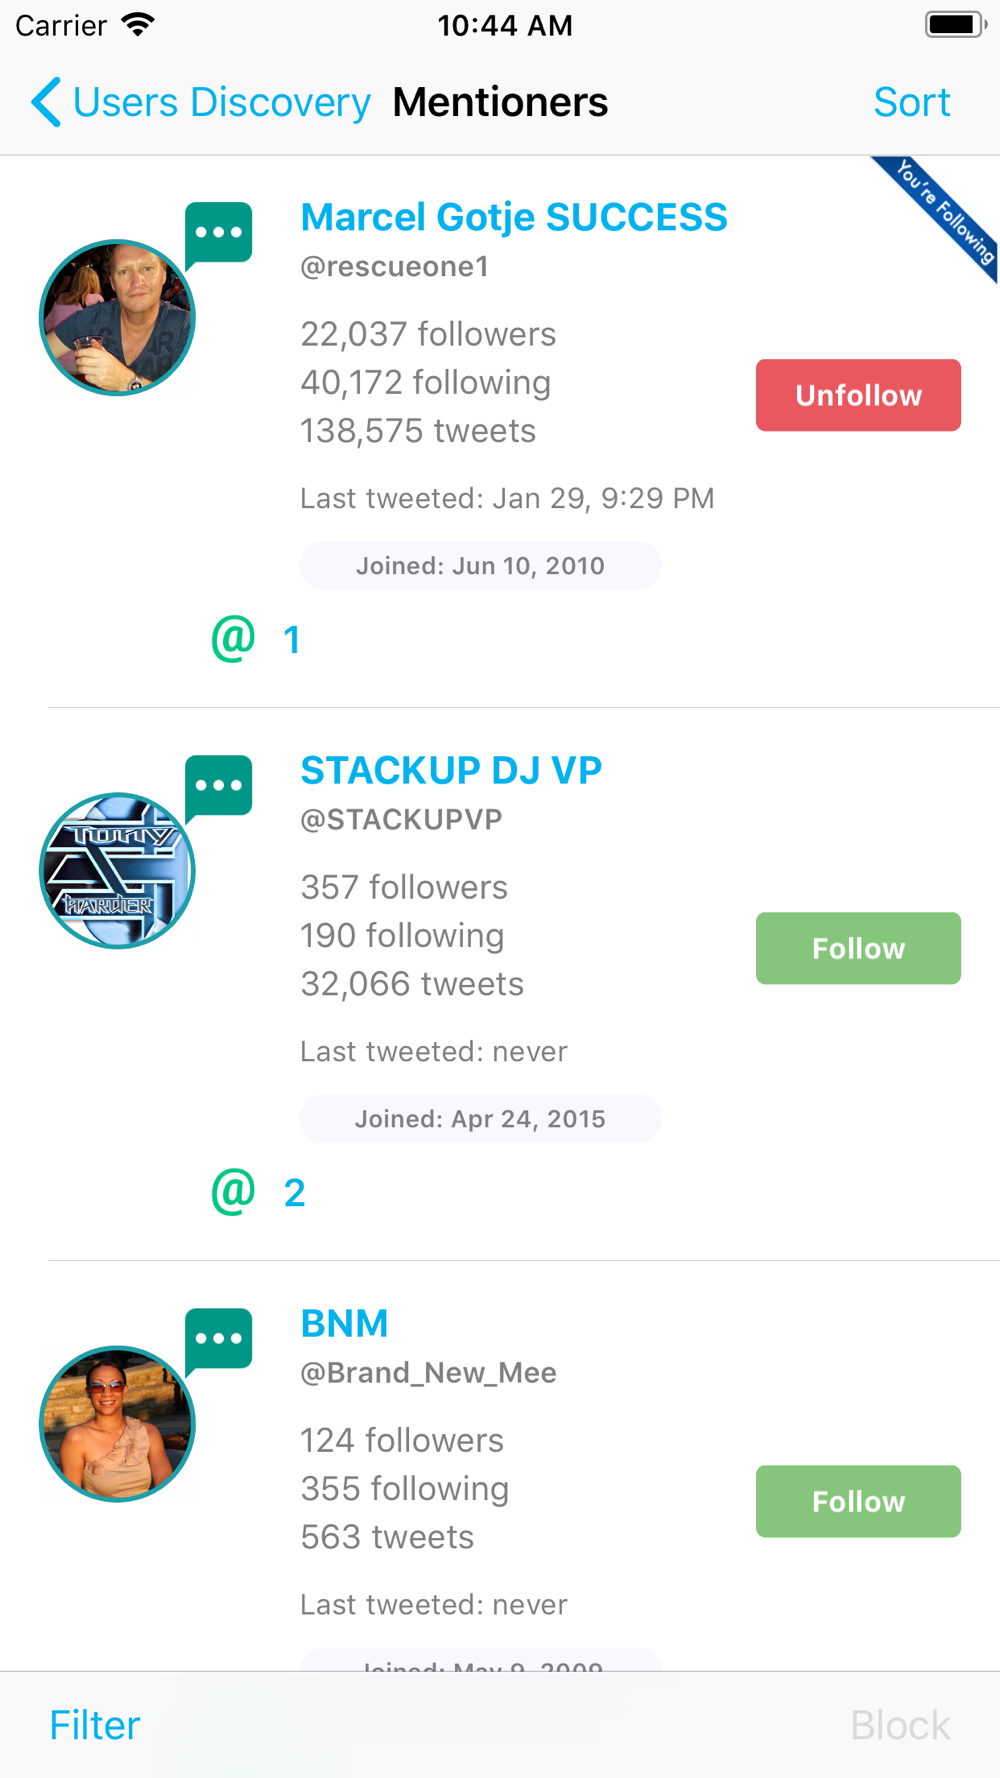The image size is (1000, 1778).
Task: Tap the @ mention icon for STACKUPVP
Action: (233, 1191)
